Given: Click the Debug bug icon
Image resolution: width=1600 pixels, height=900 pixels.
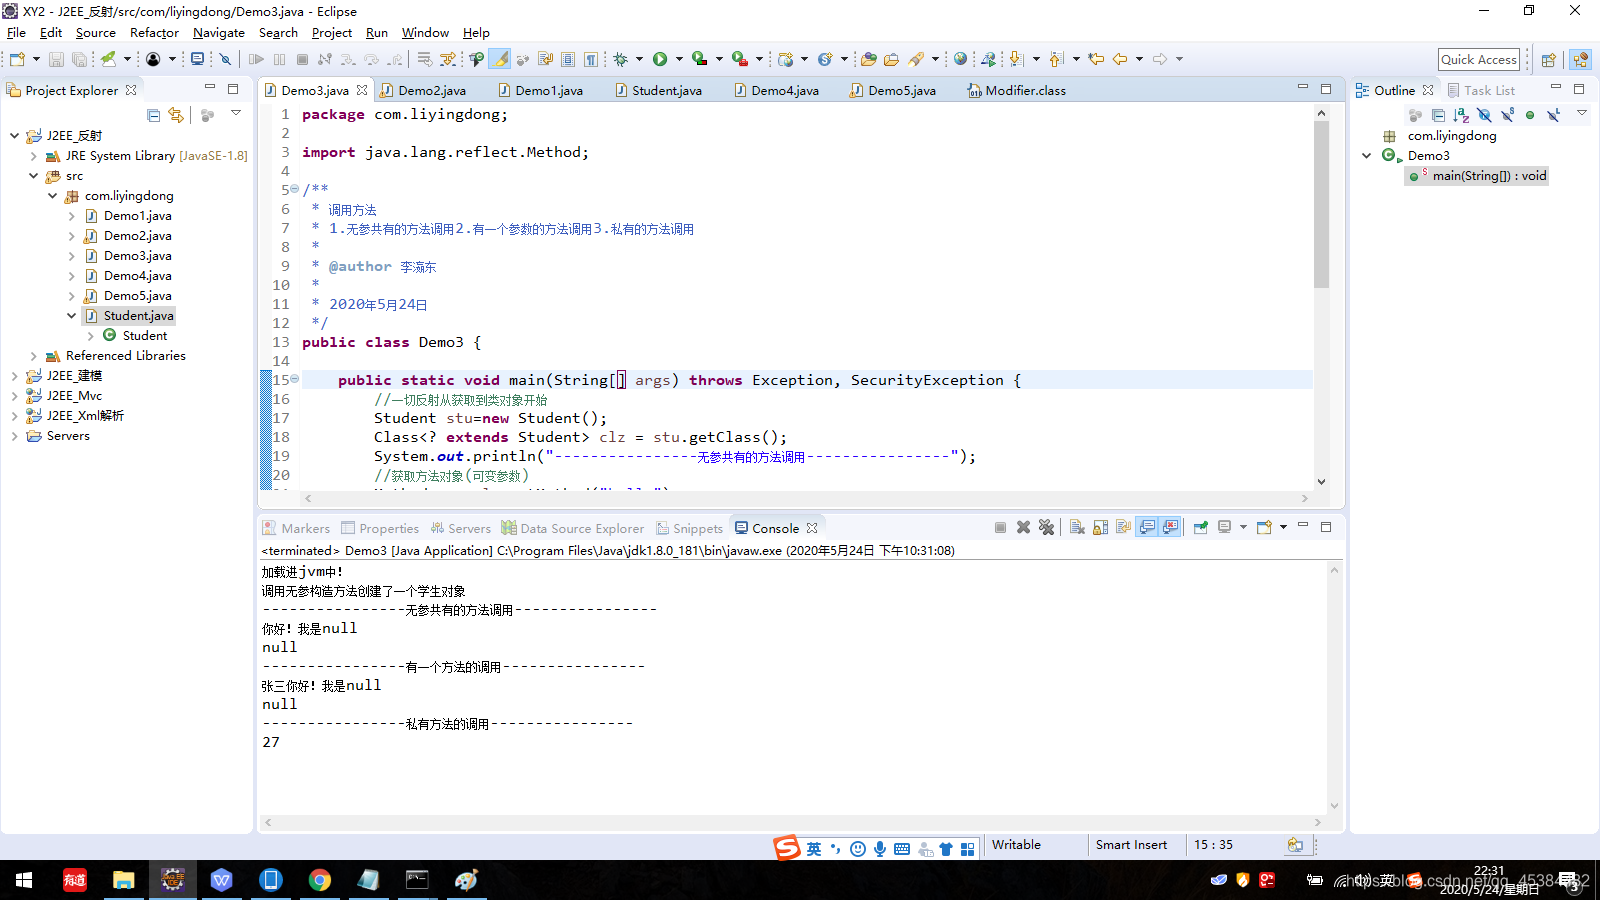Looking at the screenshot, I should point(620,59).
